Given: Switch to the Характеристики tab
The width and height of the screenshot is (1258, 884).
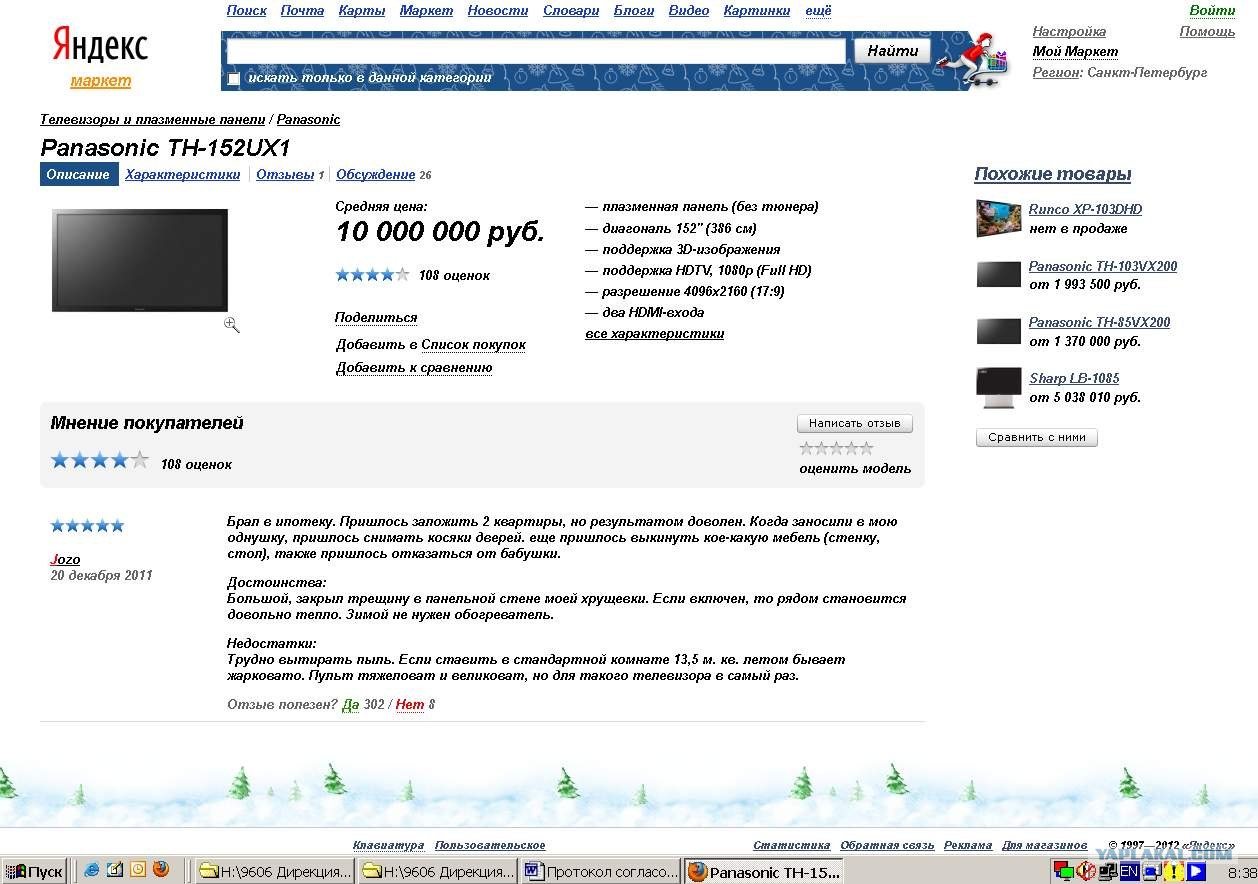Looking at the screenshot, I should pyautogui.click(x=183, y=174).
